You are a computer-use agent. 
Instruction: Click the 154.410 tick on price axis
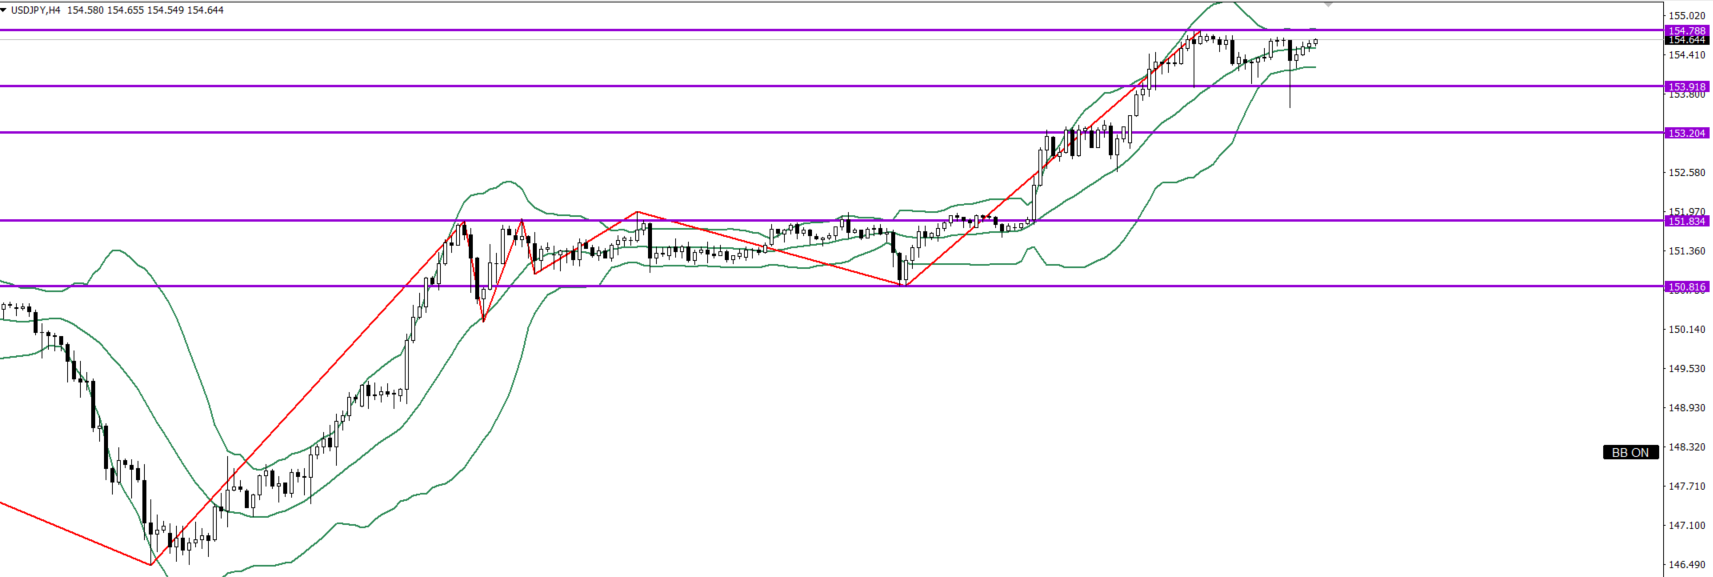tap(1686, 55)
